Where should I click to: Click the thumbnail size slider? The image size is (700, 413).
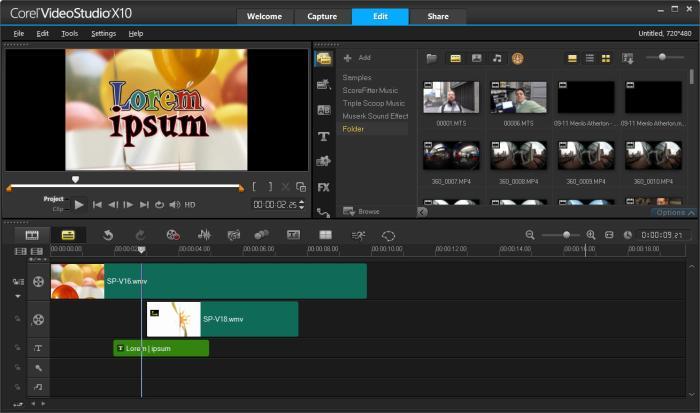click(x=662, y=58)
